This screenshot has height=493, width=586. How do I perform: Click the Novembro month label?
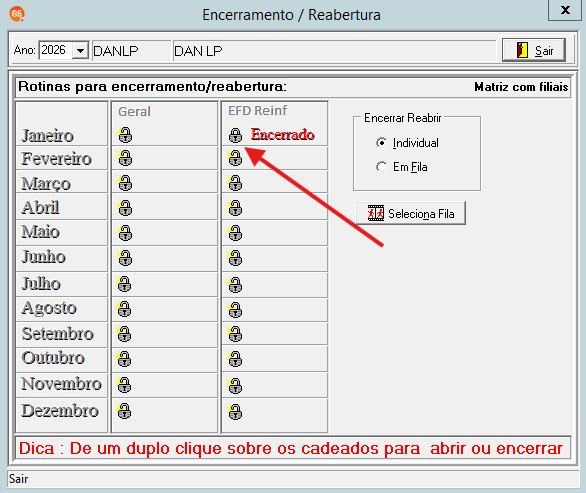[61, 384]
